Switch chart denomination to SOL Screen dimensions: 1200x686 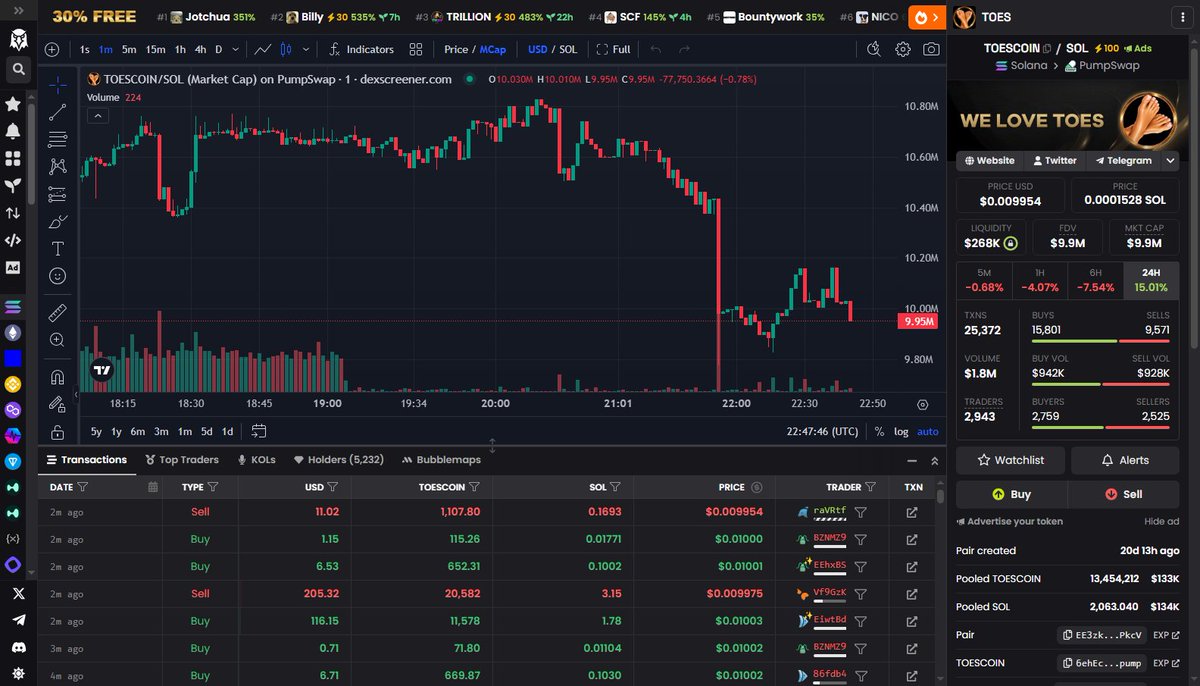[x=568, y=49]
